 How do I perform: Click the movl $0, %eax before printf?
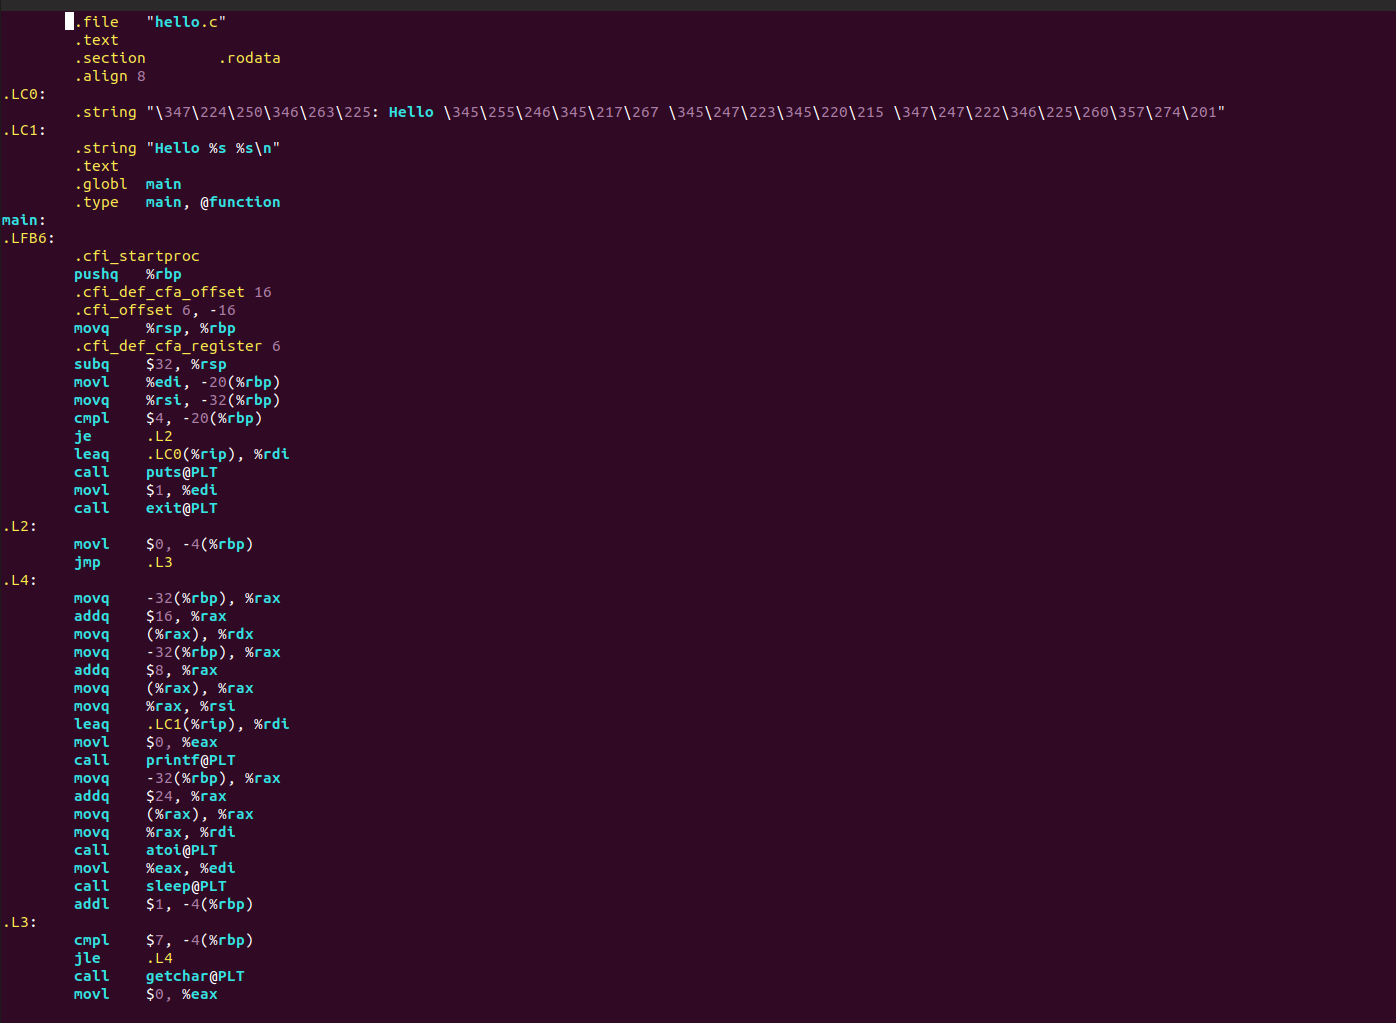[146, 742]
